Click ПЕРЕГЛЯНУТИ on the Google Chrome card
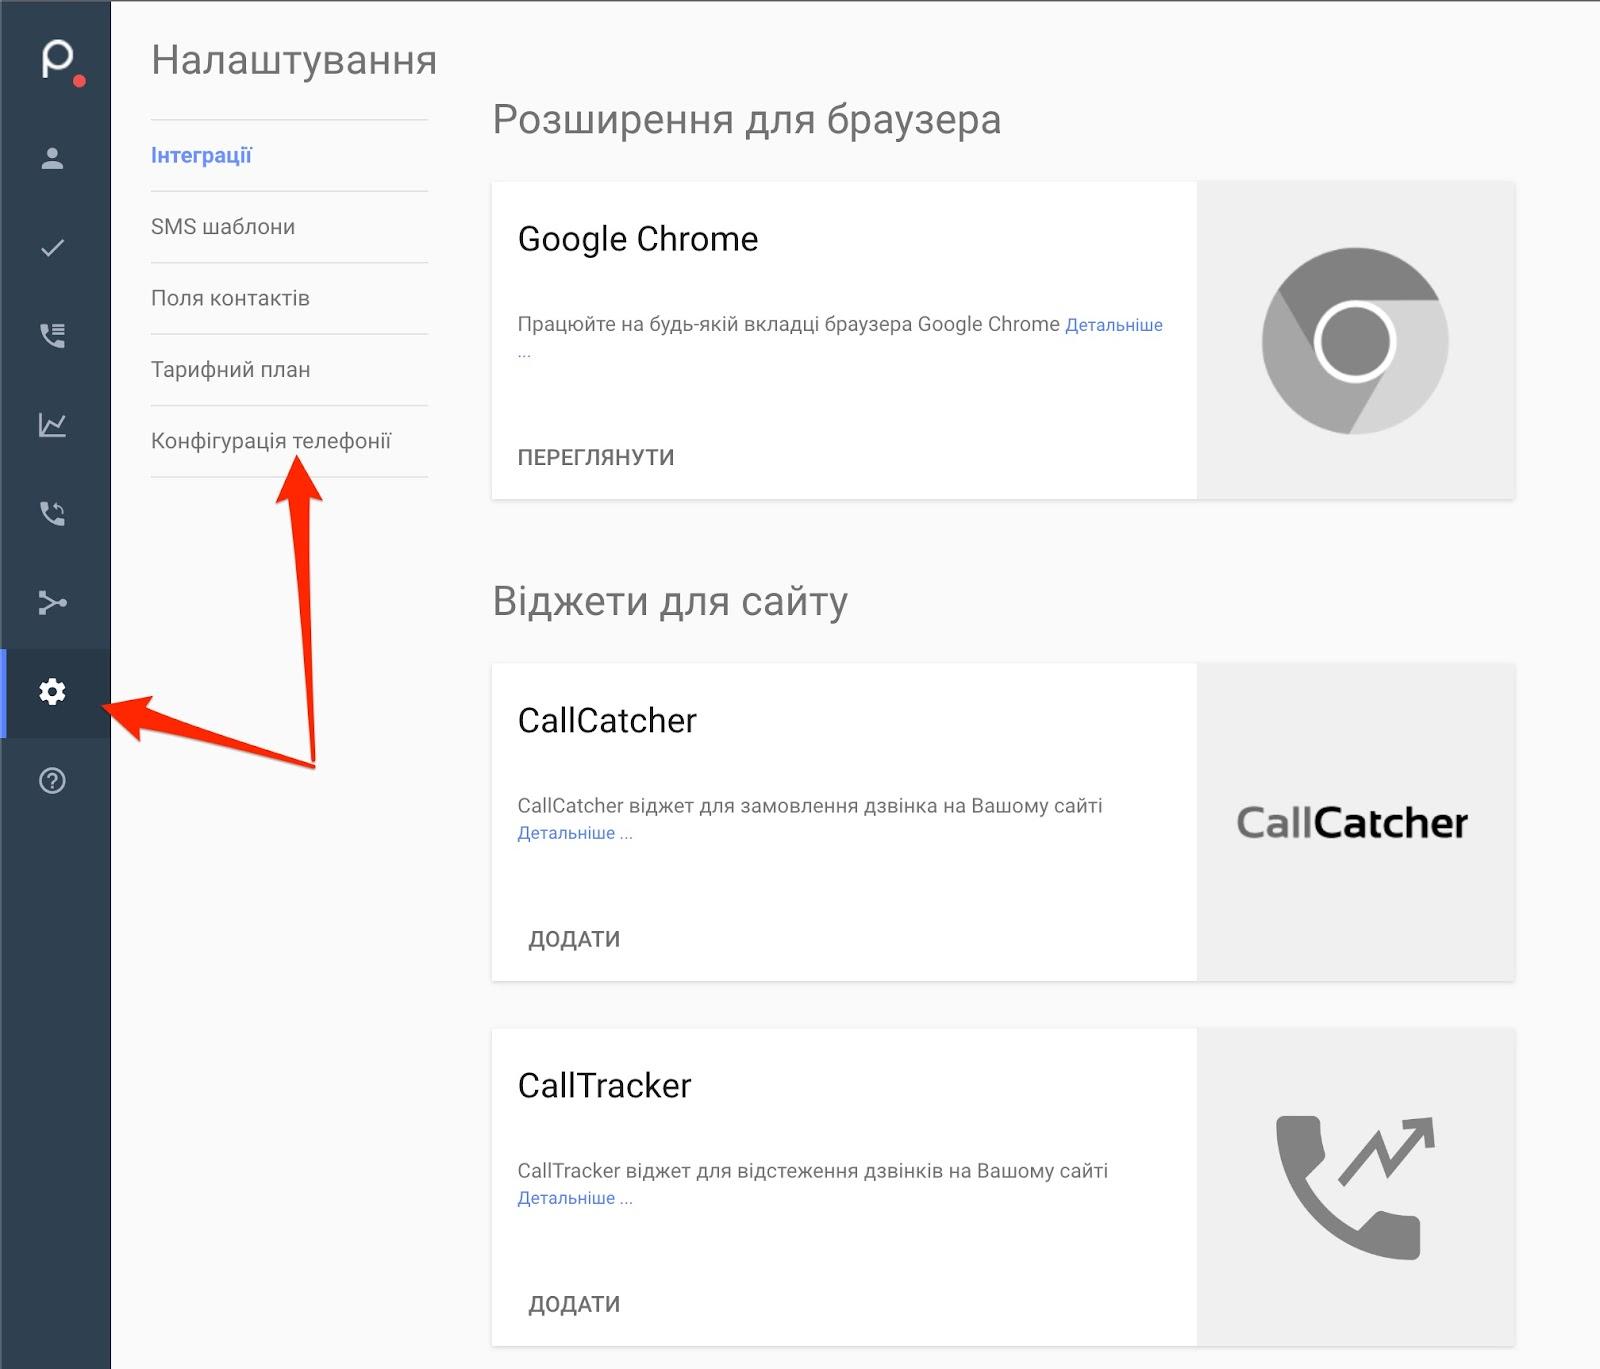Image resolution: width=1600 pixels, height=1369 pixels. (596, 457)
